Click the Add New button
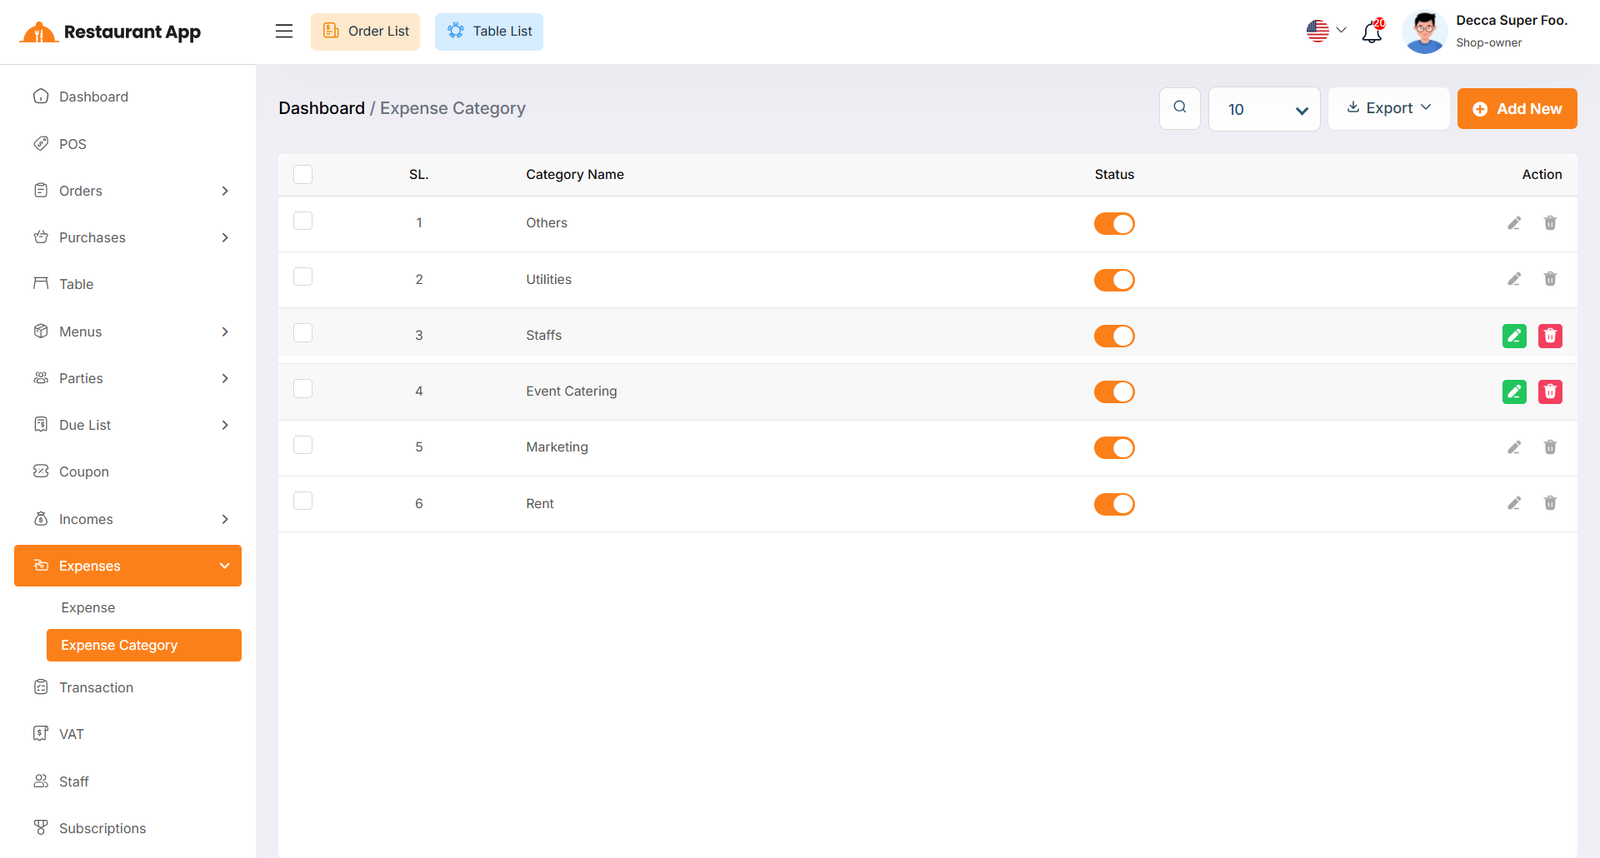1600x858 pixels. point(1516,109)
